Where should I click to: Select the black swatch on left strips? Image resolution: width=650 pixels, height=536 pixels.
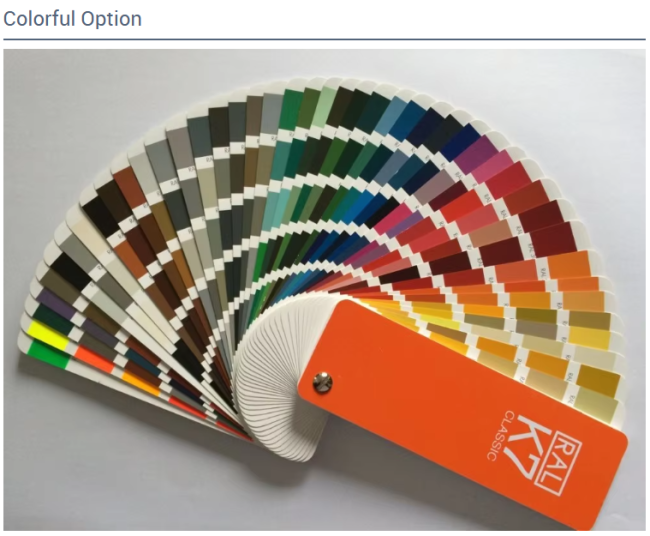(x=71, y=268)
